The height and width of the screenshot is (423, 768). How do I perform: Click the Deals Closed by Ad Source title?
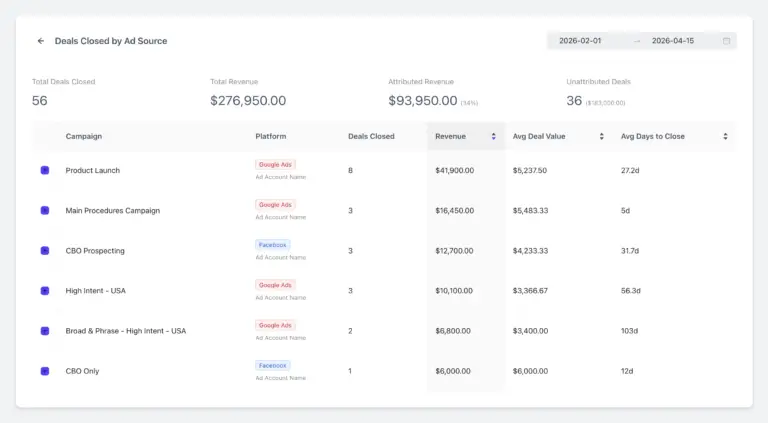click(111, 41)
